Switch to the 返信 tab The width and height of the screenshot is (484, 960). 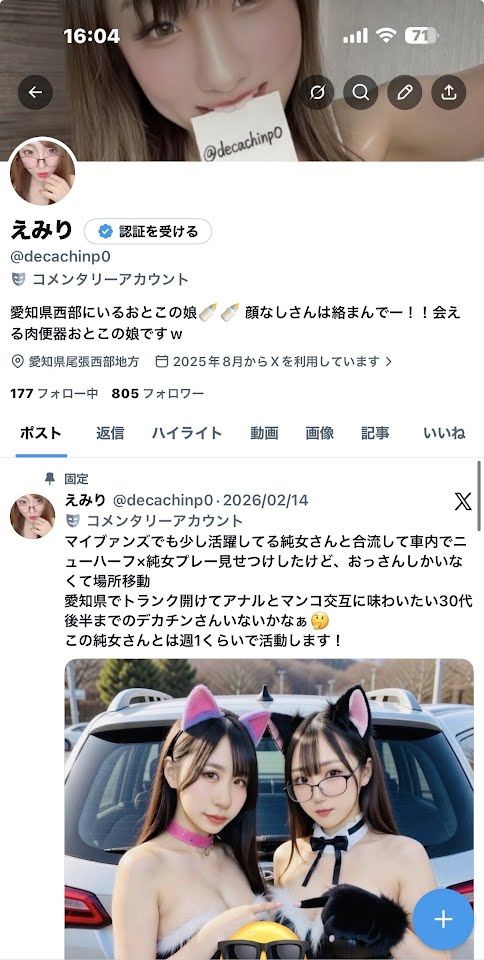point(110,433)
